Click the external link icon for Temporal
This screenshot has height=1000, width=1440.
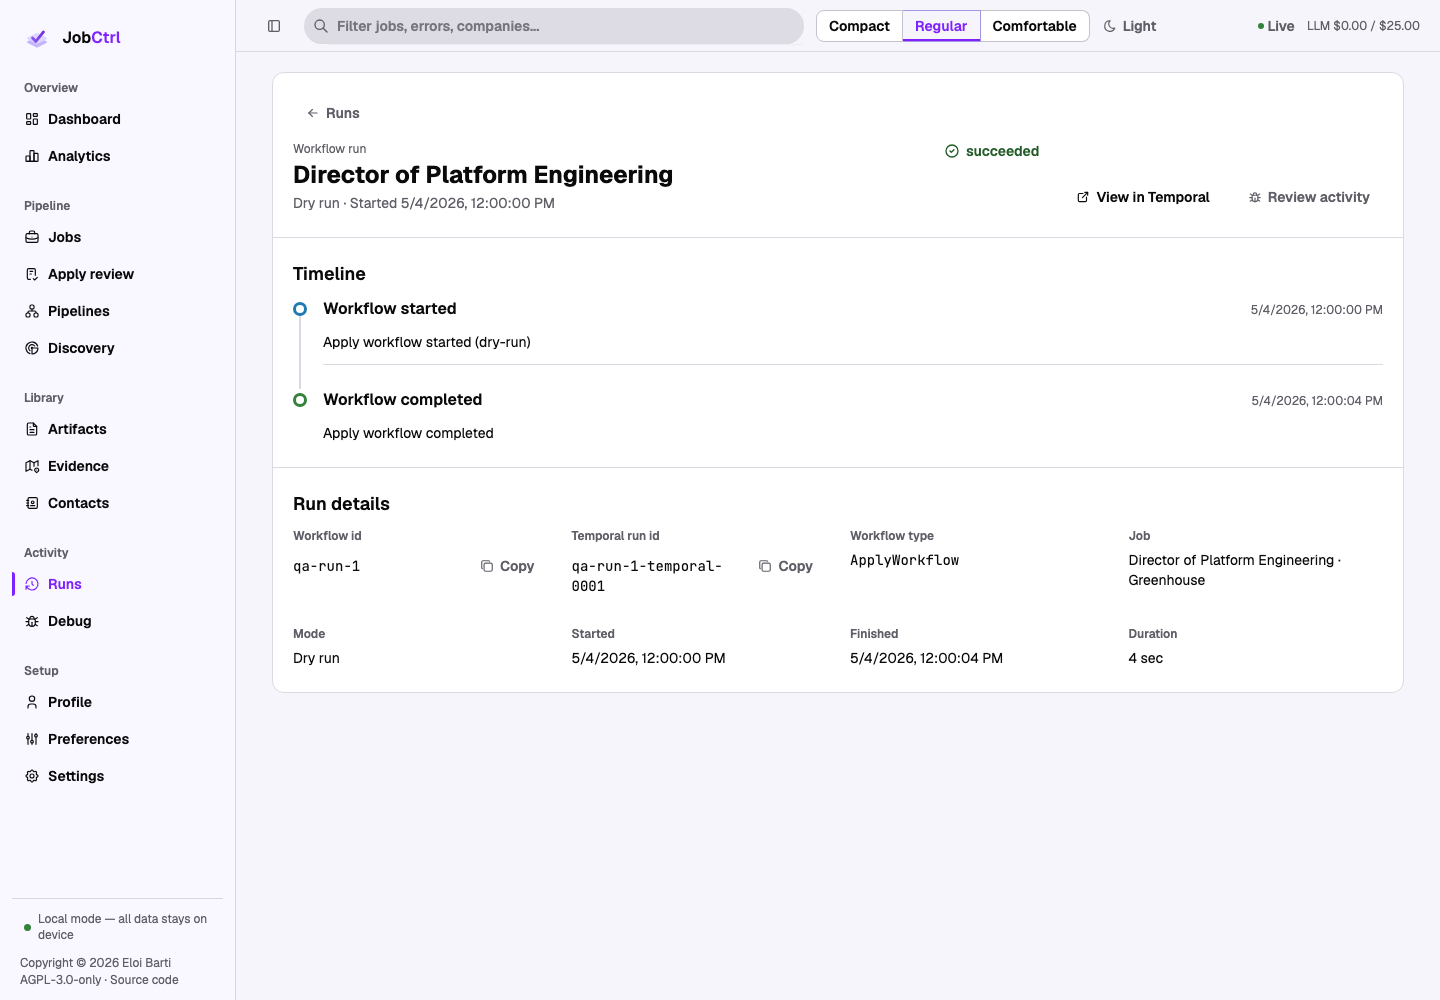[1083, 197]
